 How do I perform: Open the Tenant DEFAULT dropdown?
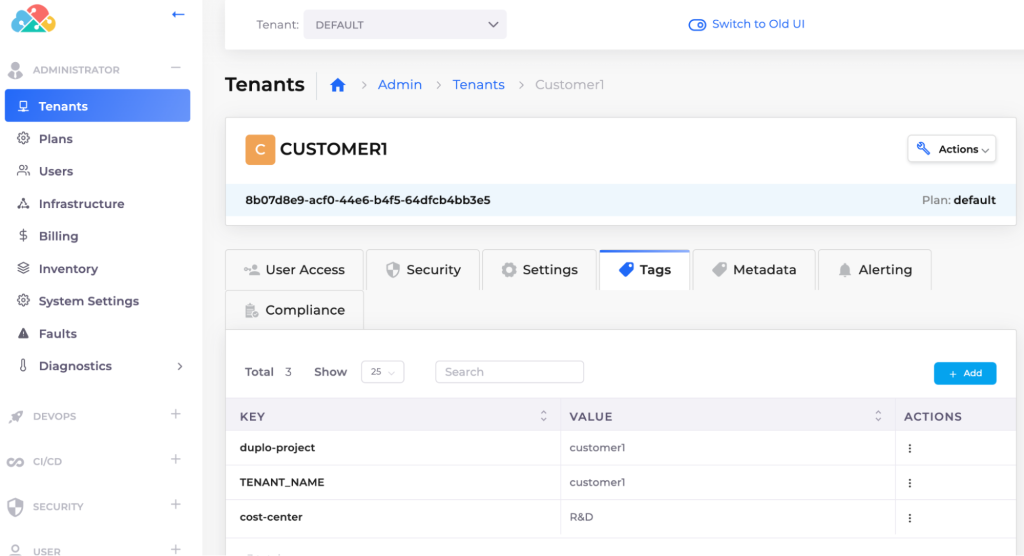405,25
